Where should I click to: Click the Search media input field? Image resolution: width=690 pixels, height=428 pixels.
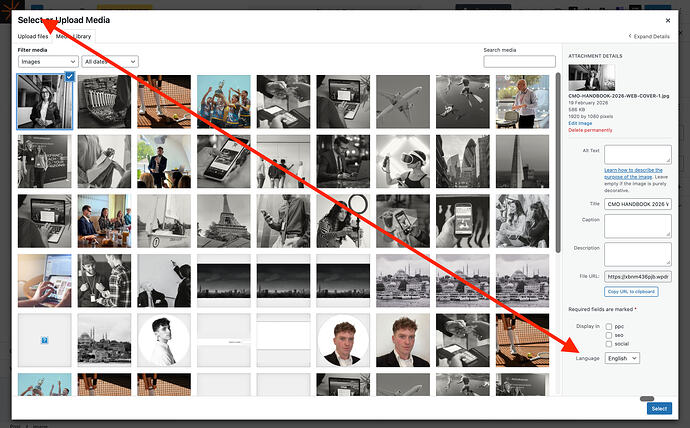[519, 62]
